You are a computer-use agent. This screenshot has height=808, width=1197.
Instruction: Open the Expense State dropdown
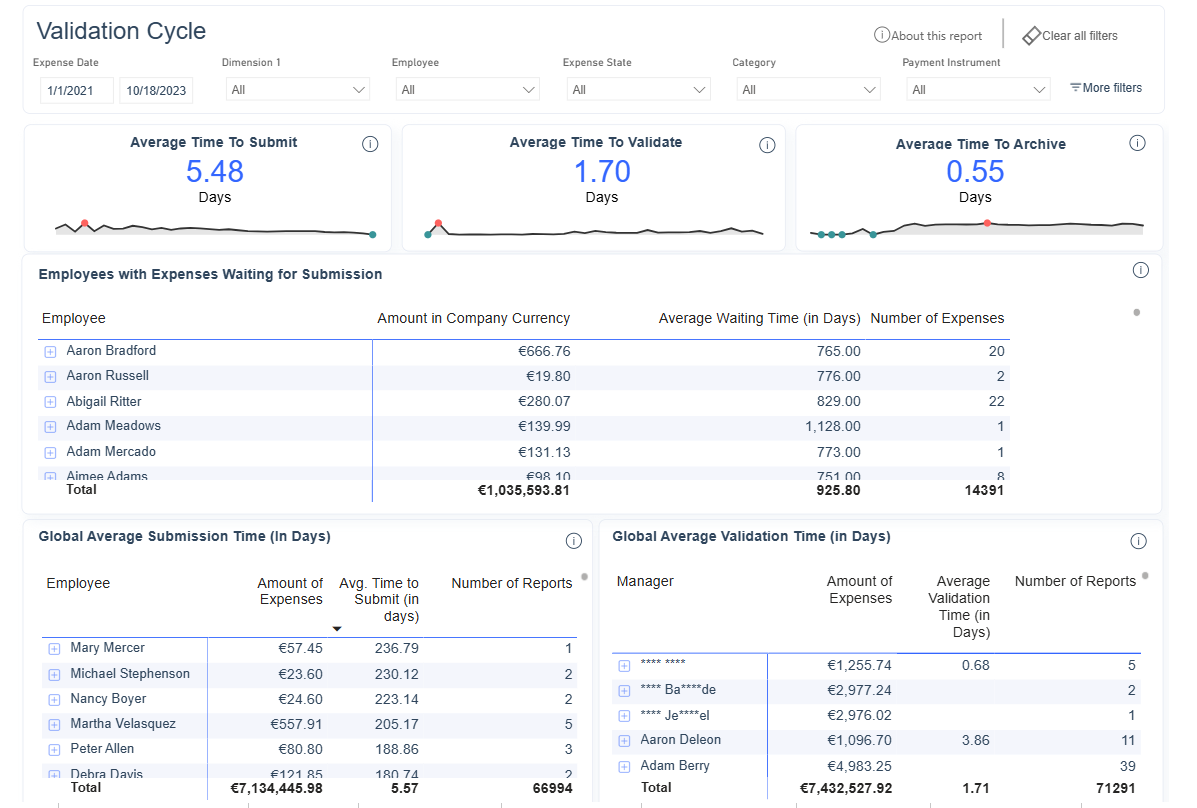pos(638,89)
